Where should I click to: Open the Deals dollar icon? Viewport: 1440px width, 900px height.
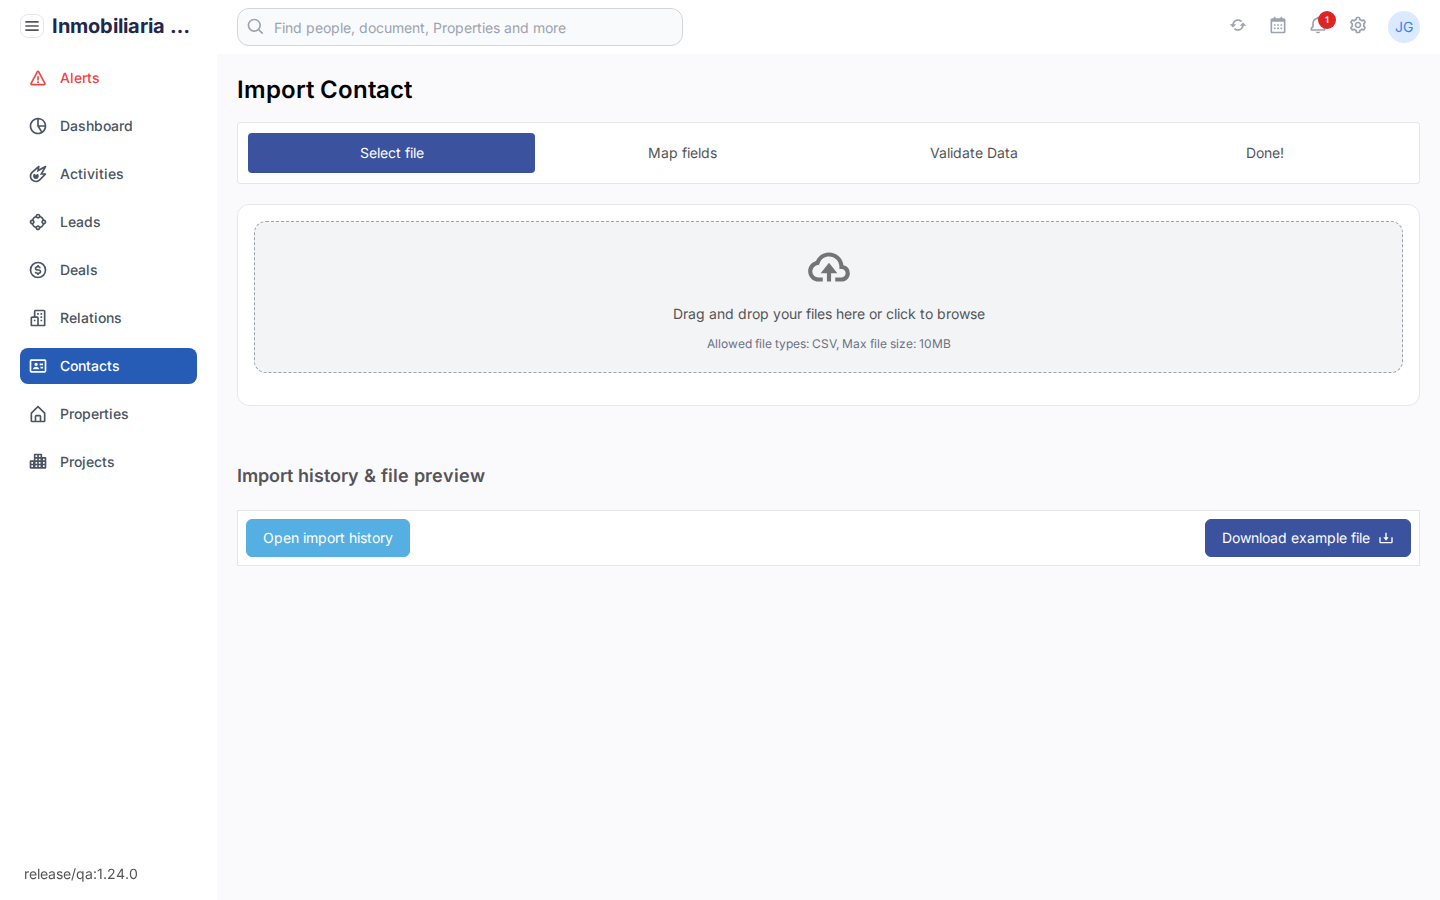[x=37, y=270]
